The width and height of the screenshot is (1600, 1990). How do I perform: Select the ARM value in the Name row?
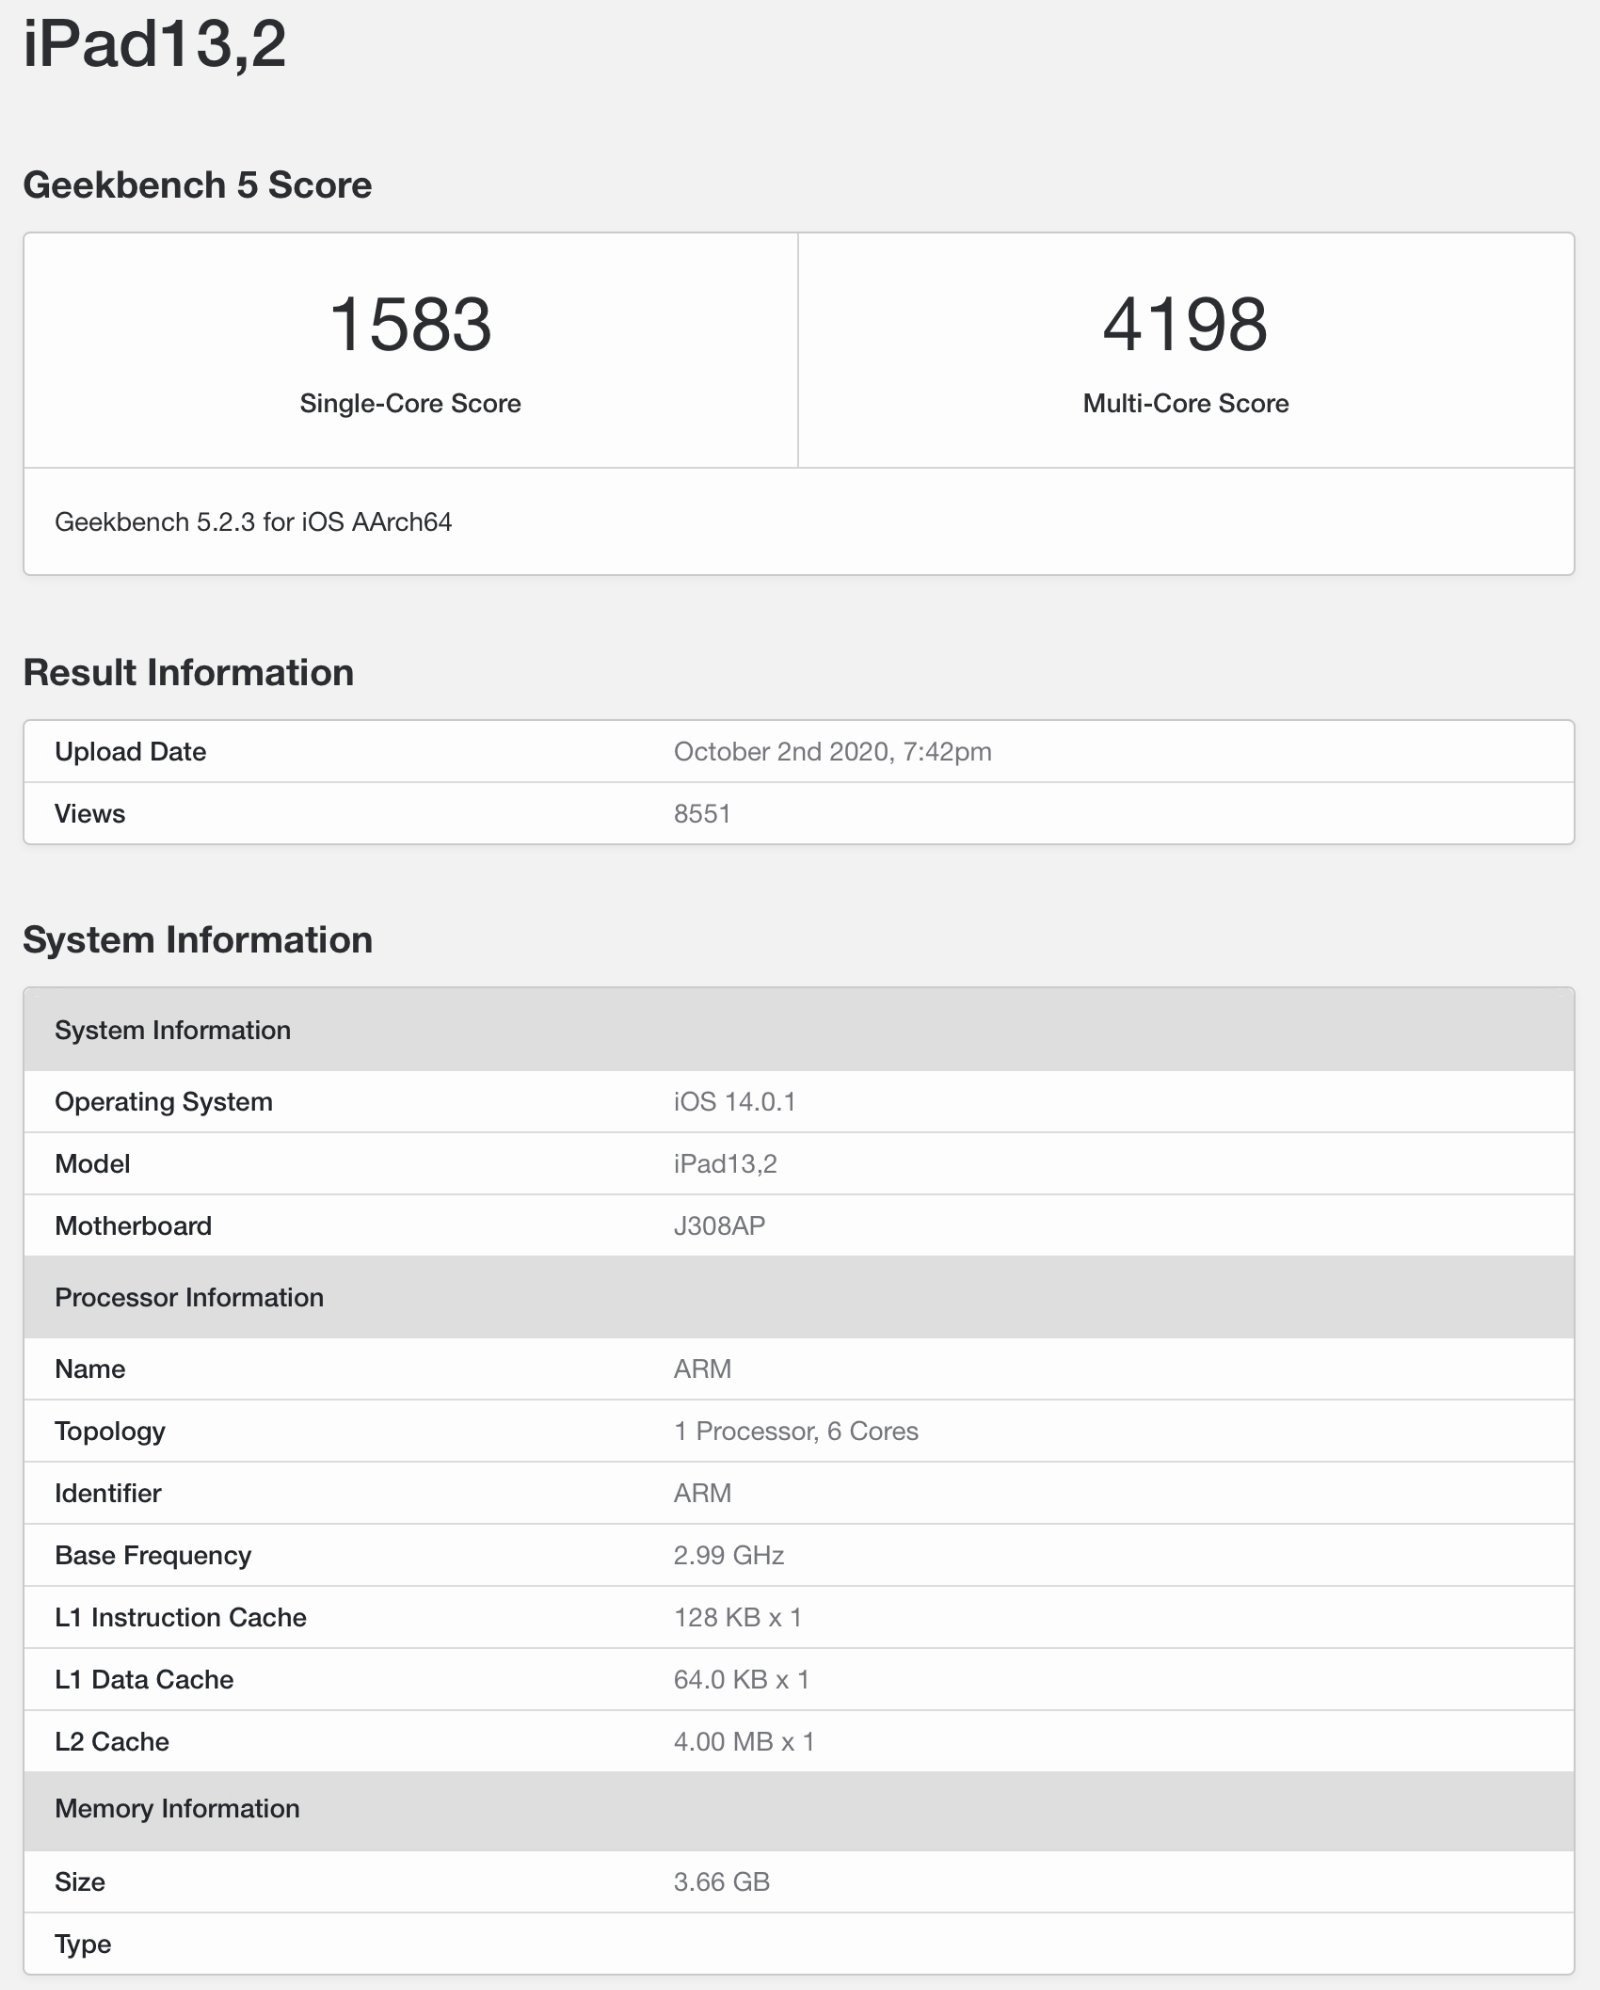point(702,1369)
